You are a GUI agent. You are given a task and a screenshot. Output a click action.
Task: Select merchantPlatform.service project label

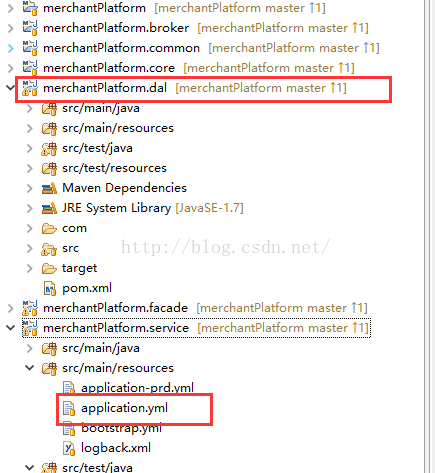tap(116, 328)
